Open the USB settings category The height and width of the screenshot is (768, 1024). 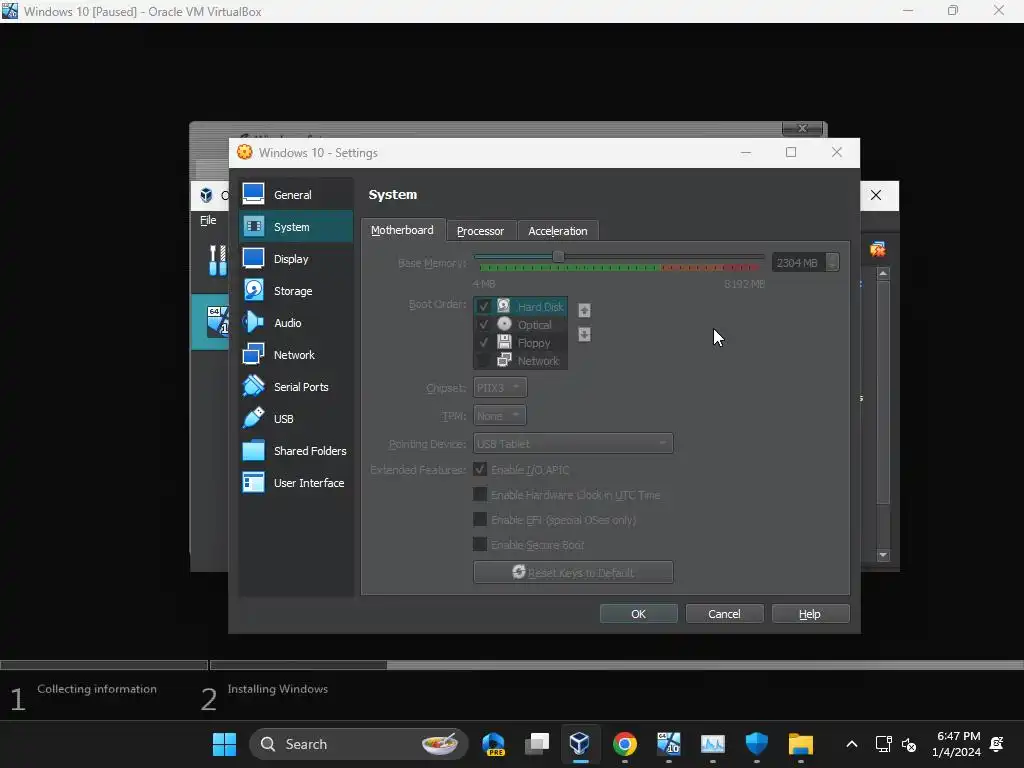click(x=296, y=419)
